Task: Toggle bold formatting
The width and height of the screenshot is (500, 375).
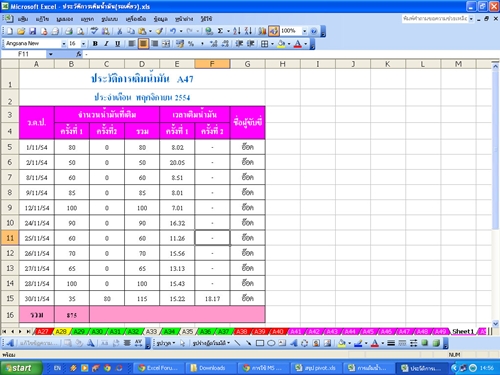Action: coord(95,44)
